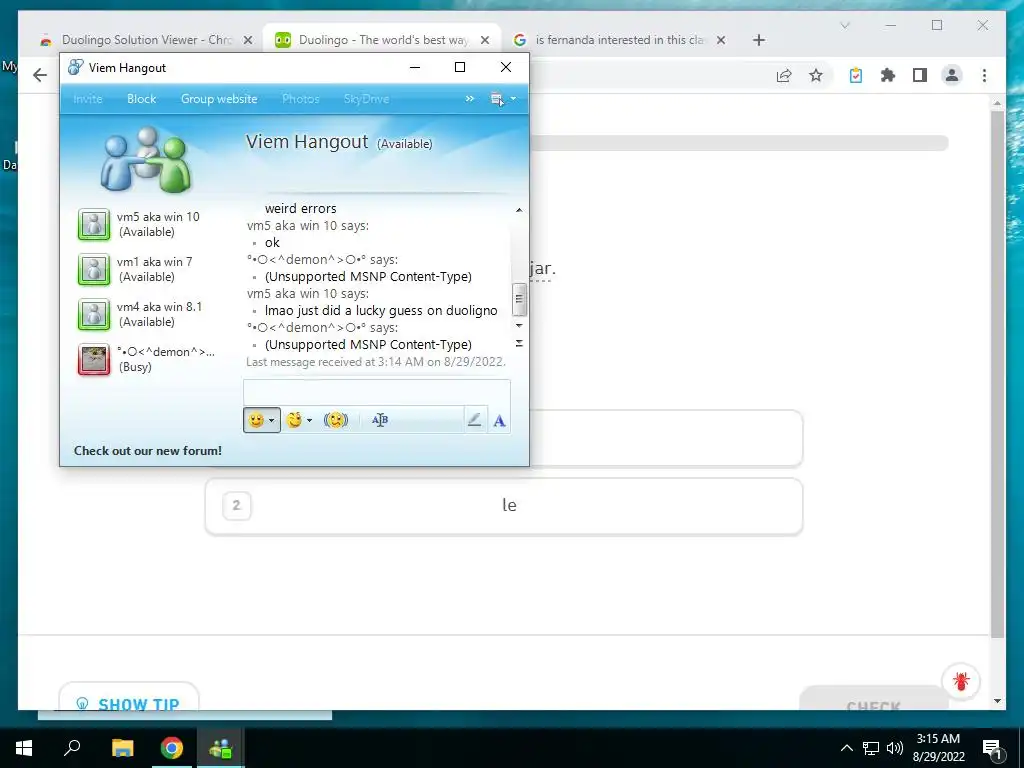Open the emoticon picker smiley face
Screen dimensions: 1024x768
pos(256,420)
